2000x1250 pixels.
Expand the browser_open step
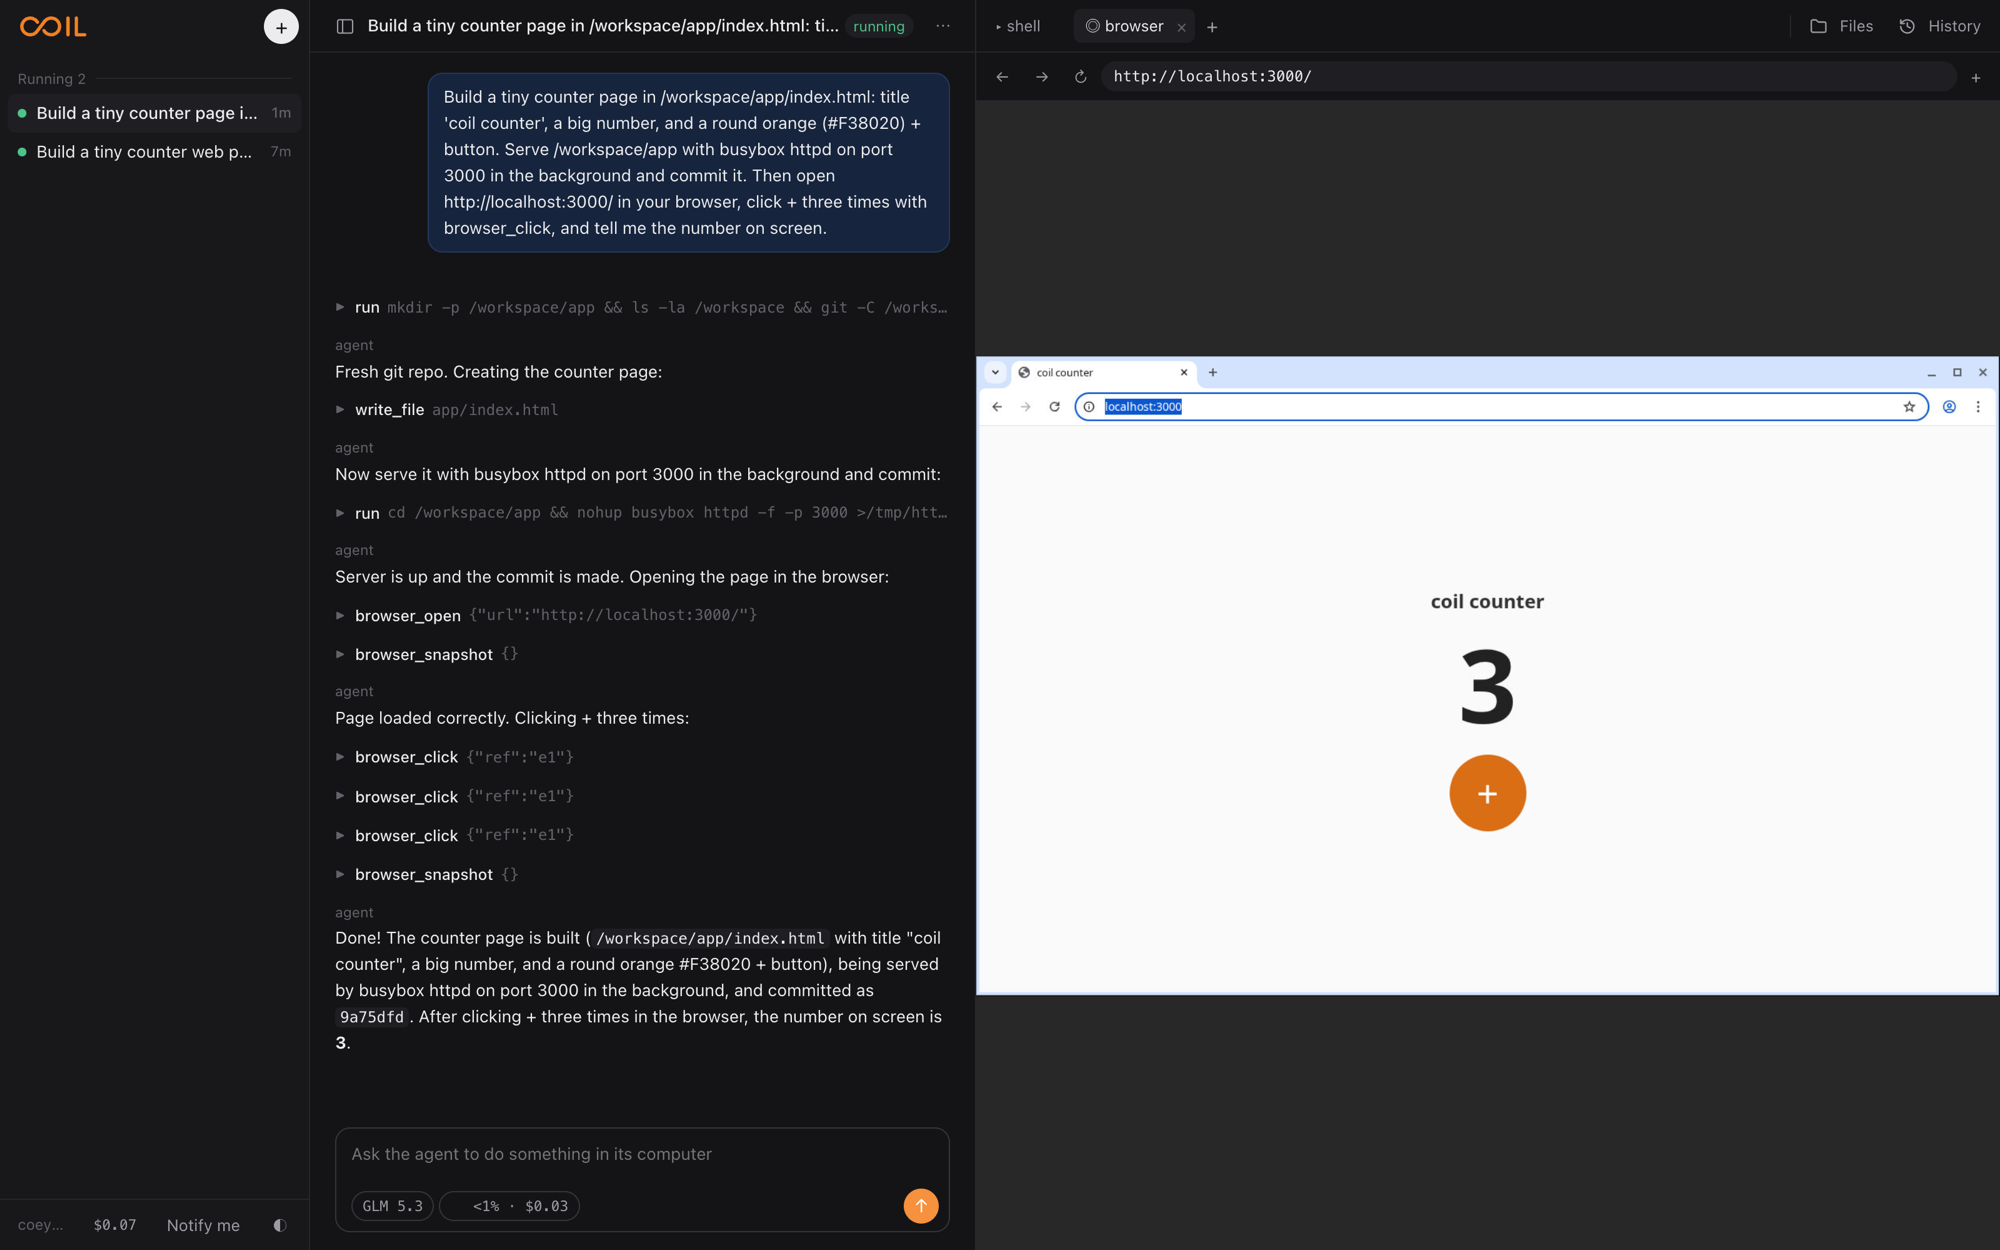(547, 615)
